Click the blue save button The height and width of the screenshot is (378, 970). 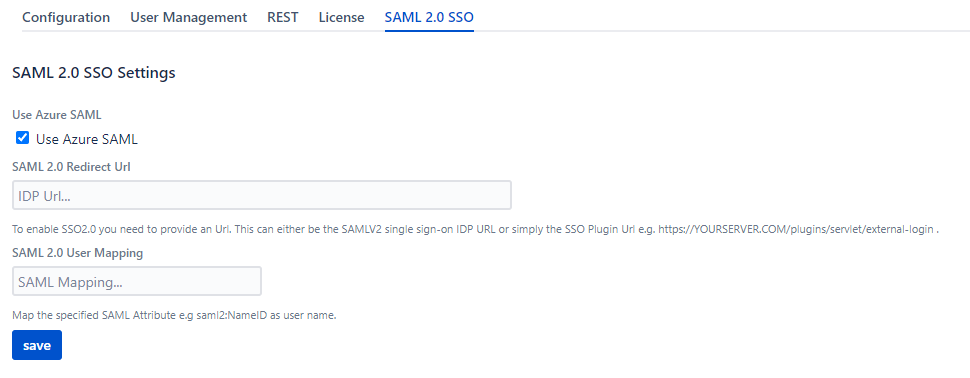click(37, 345)
